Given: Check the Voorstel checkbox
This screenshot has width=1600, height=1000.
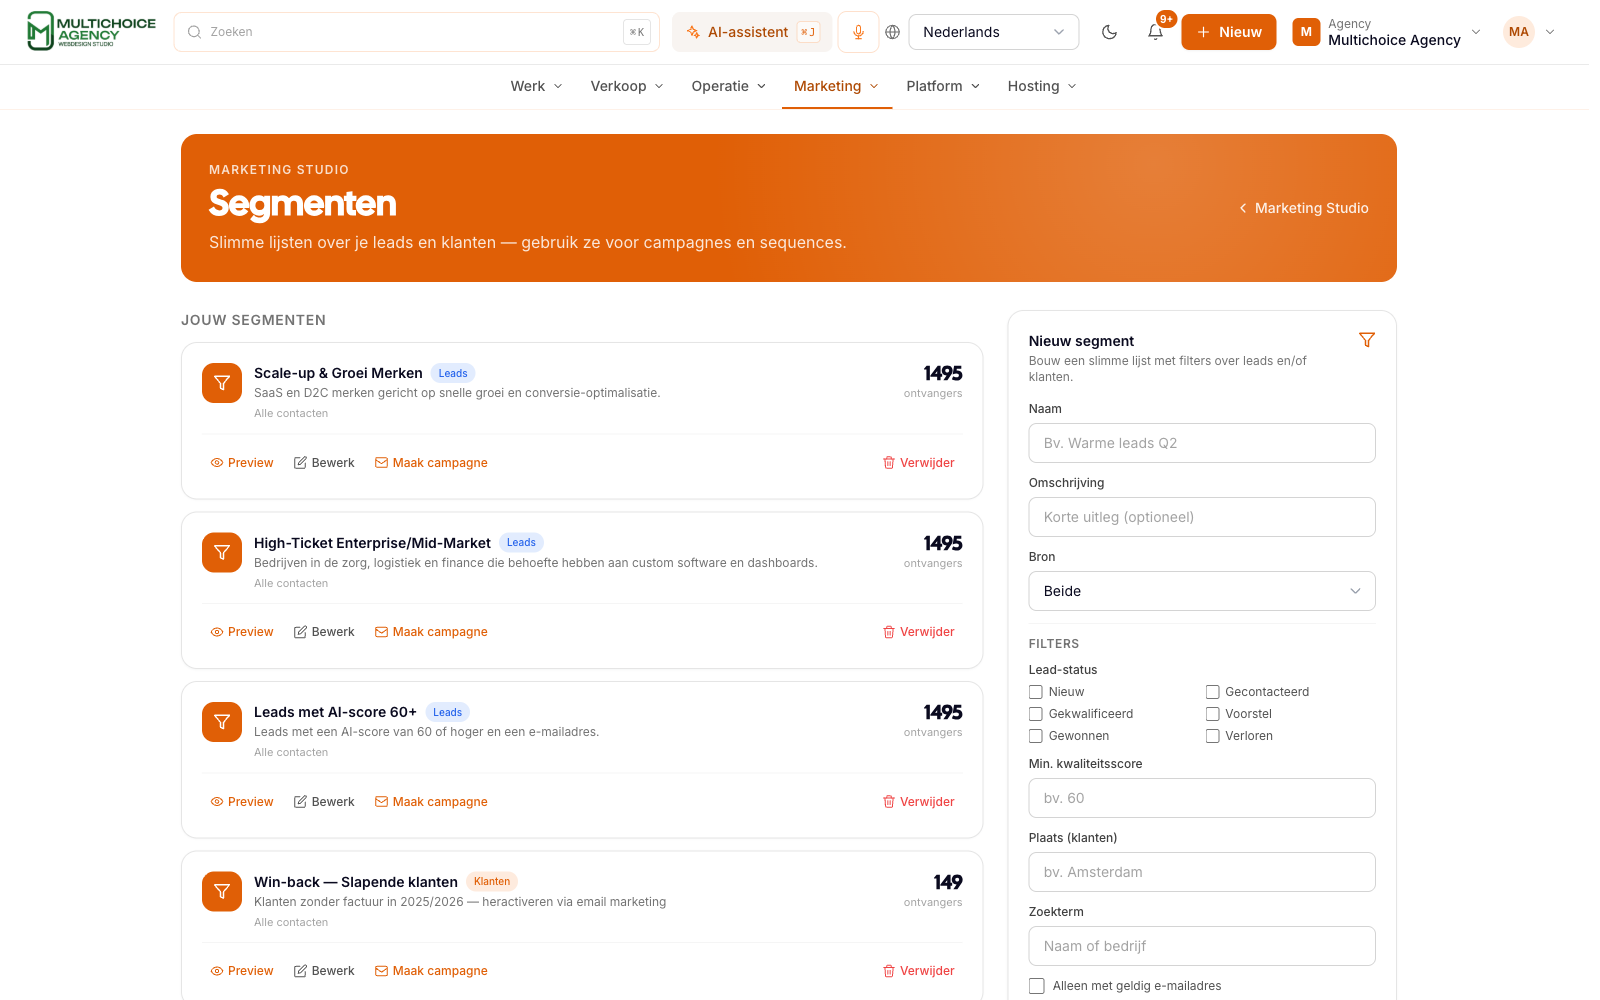Looking at the screenshot, I should coord(1212,714).
